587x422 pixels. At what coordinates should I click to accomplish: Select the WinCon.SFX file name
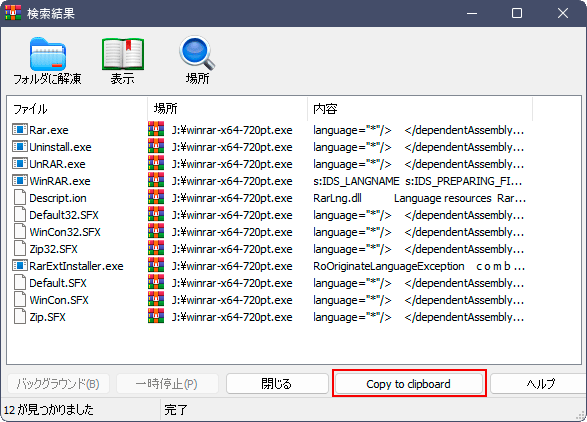(x=59, y=300)
